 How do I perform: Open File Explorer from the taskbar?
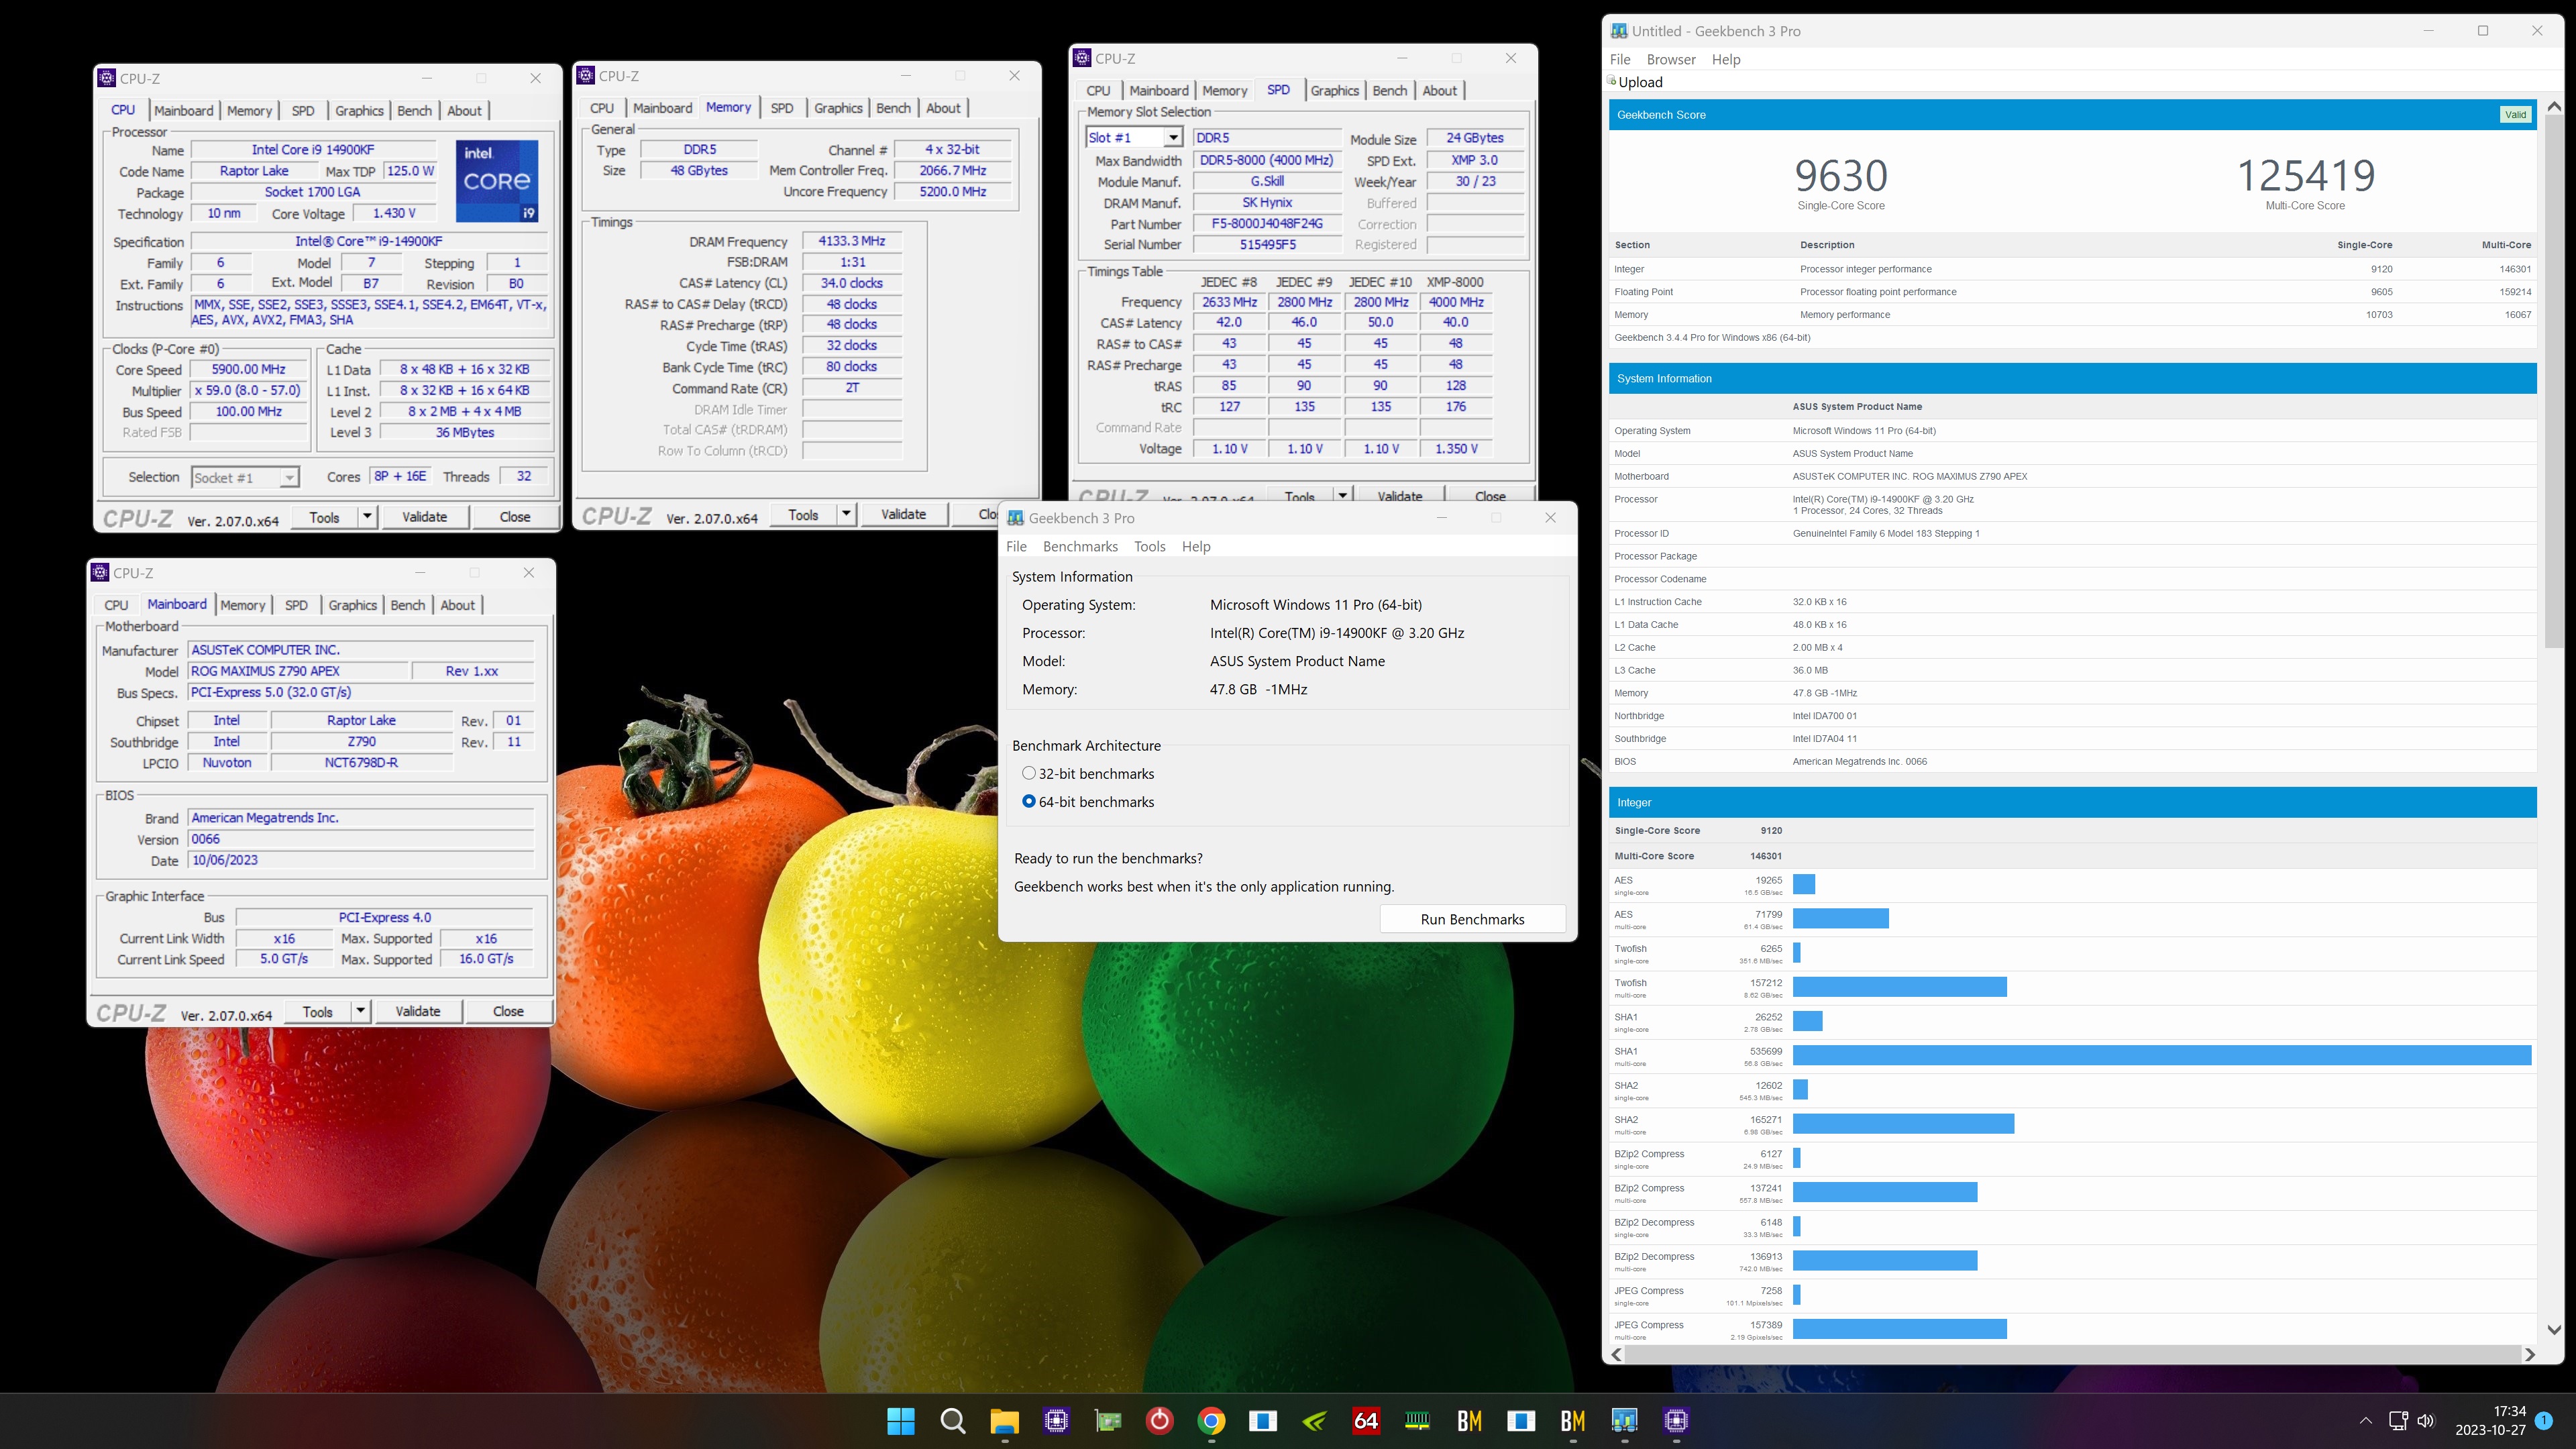pyautogui.click(x=1004, y=1420)
